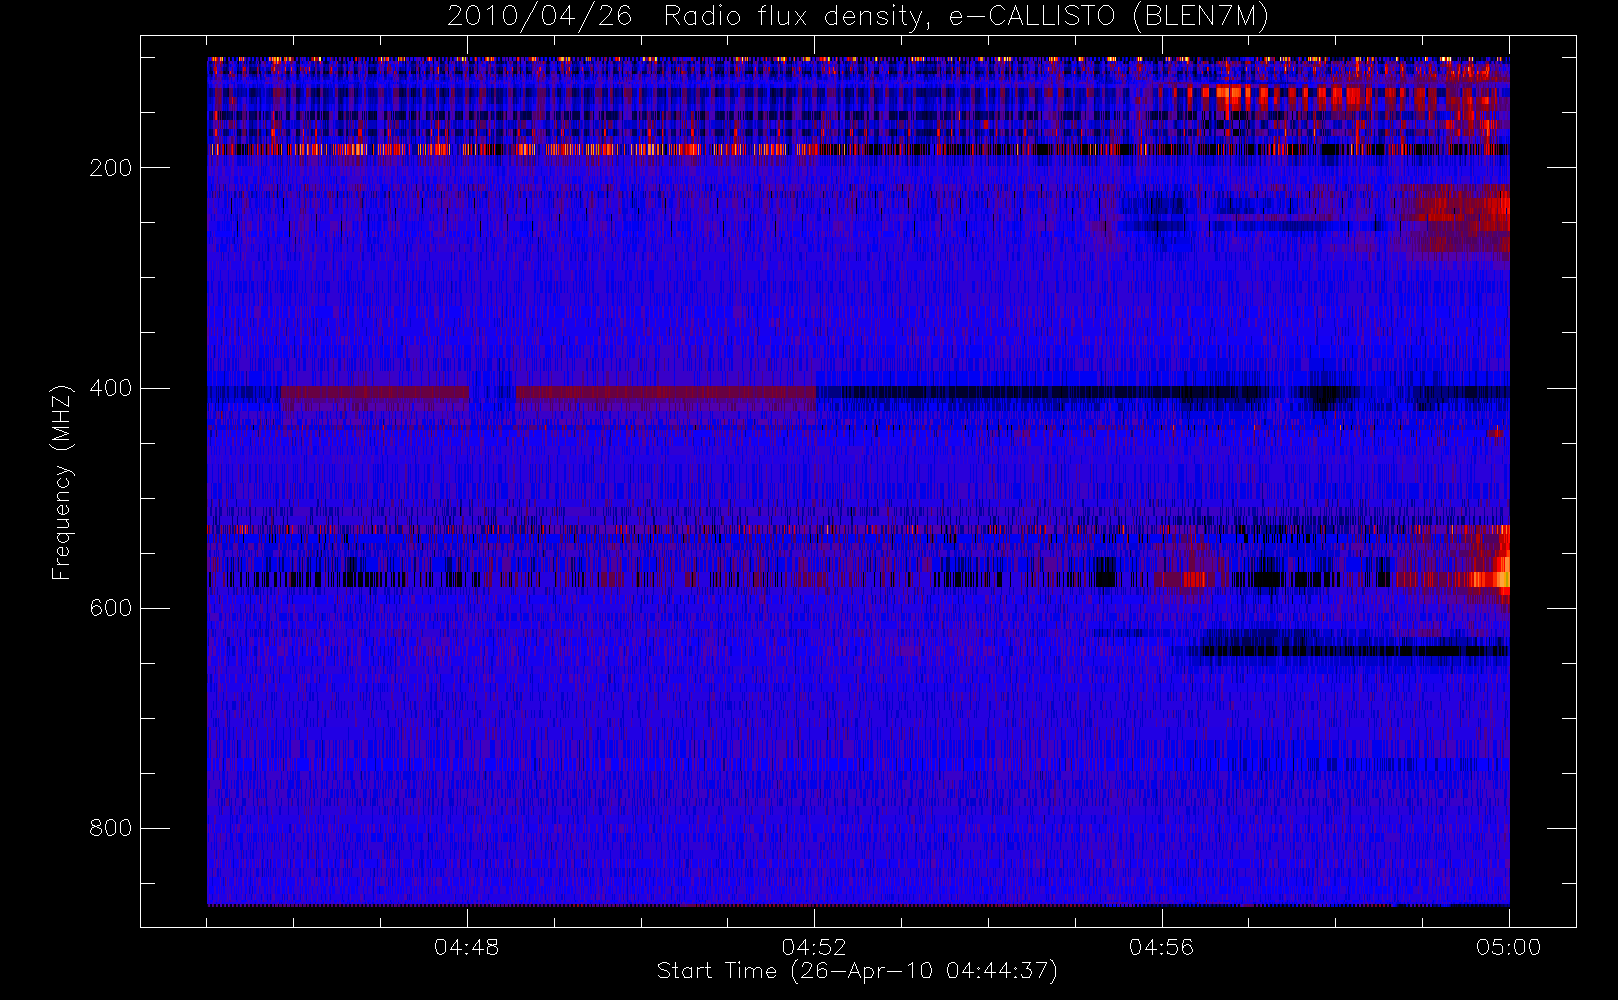Click the 400 frequency tick label

click(111, 388)
